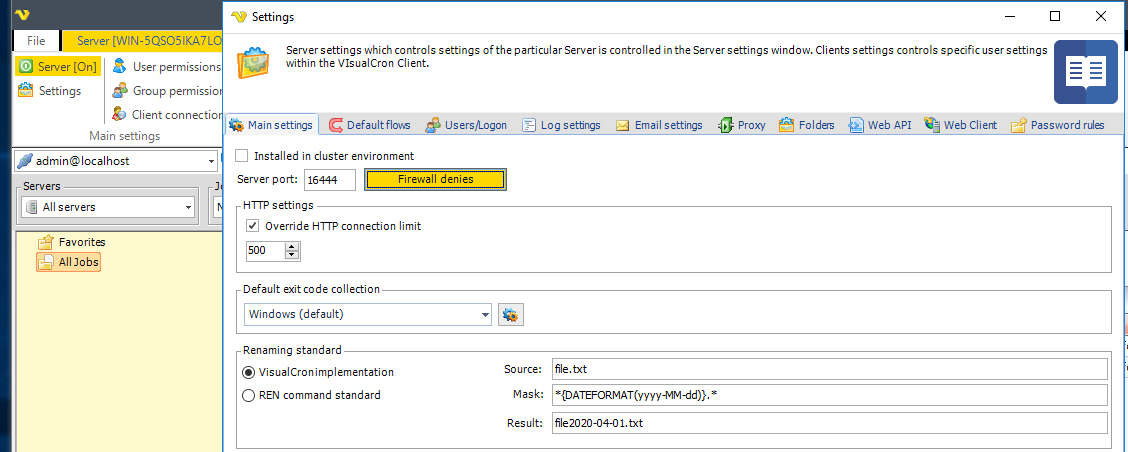1128x452 pixels.
Task: Open the Folders tab
Action: pyautogui.click(x=806, y=125)
